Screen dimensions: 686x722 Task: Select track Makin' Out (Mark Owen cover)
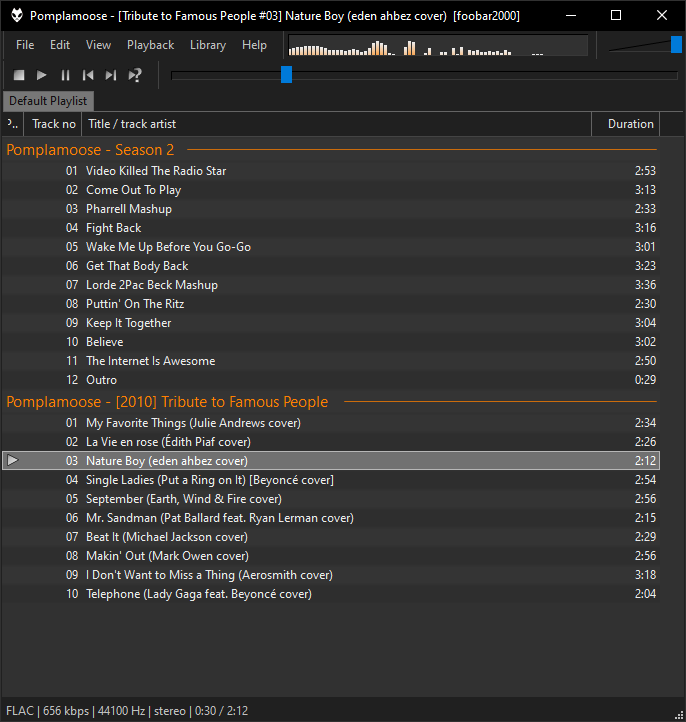331,556
